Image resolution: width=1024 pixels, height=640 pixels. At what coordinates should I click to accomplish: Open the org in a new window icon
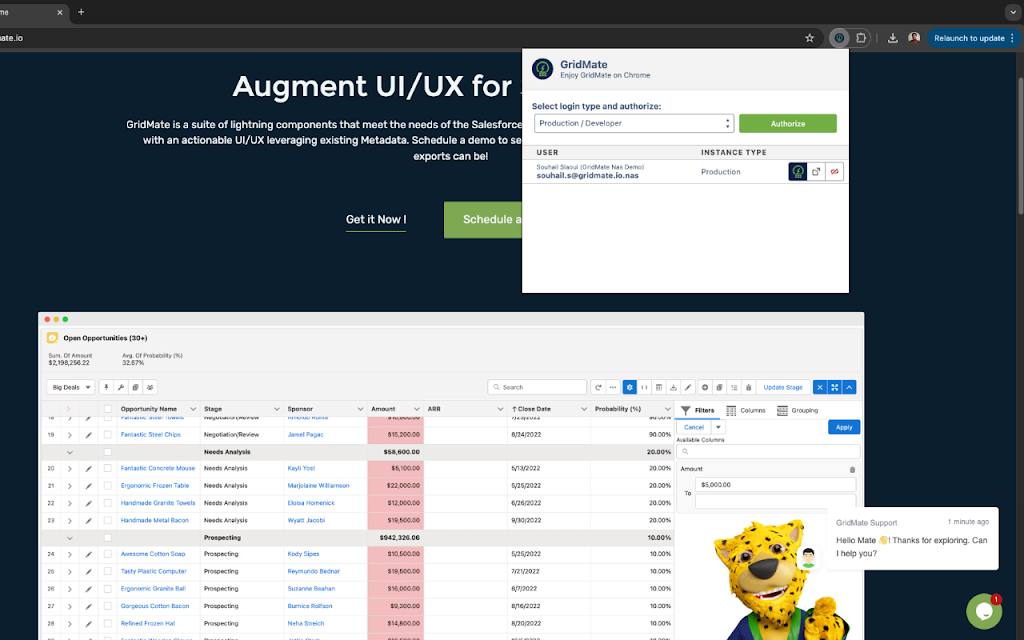816,172
